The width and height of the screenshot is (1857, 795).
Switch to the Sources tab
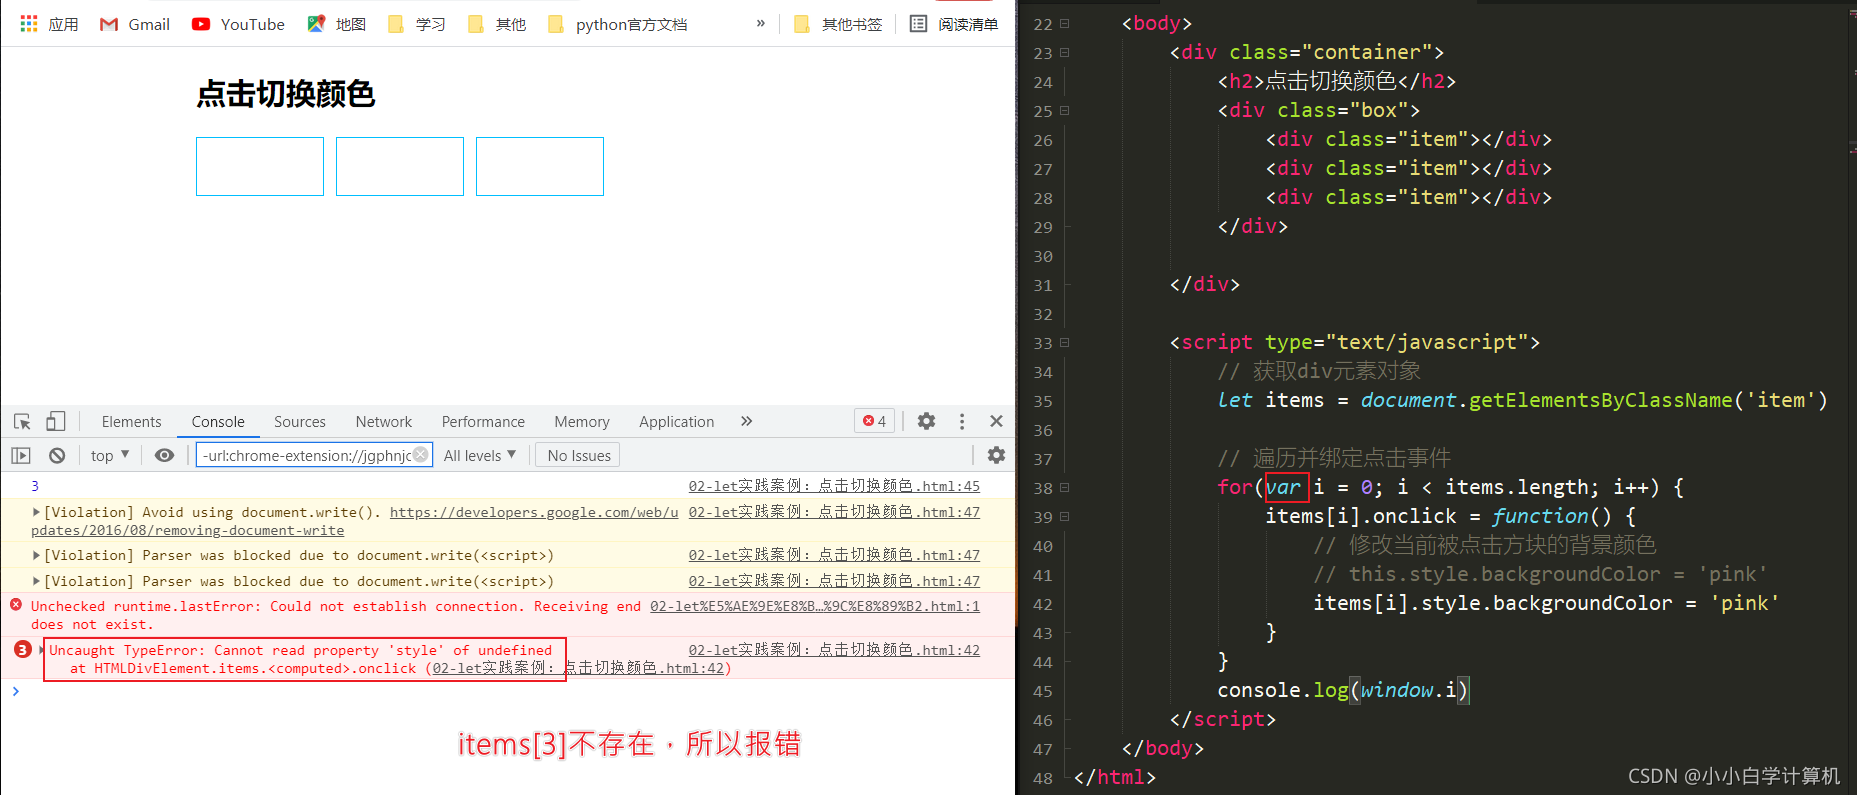300,422
